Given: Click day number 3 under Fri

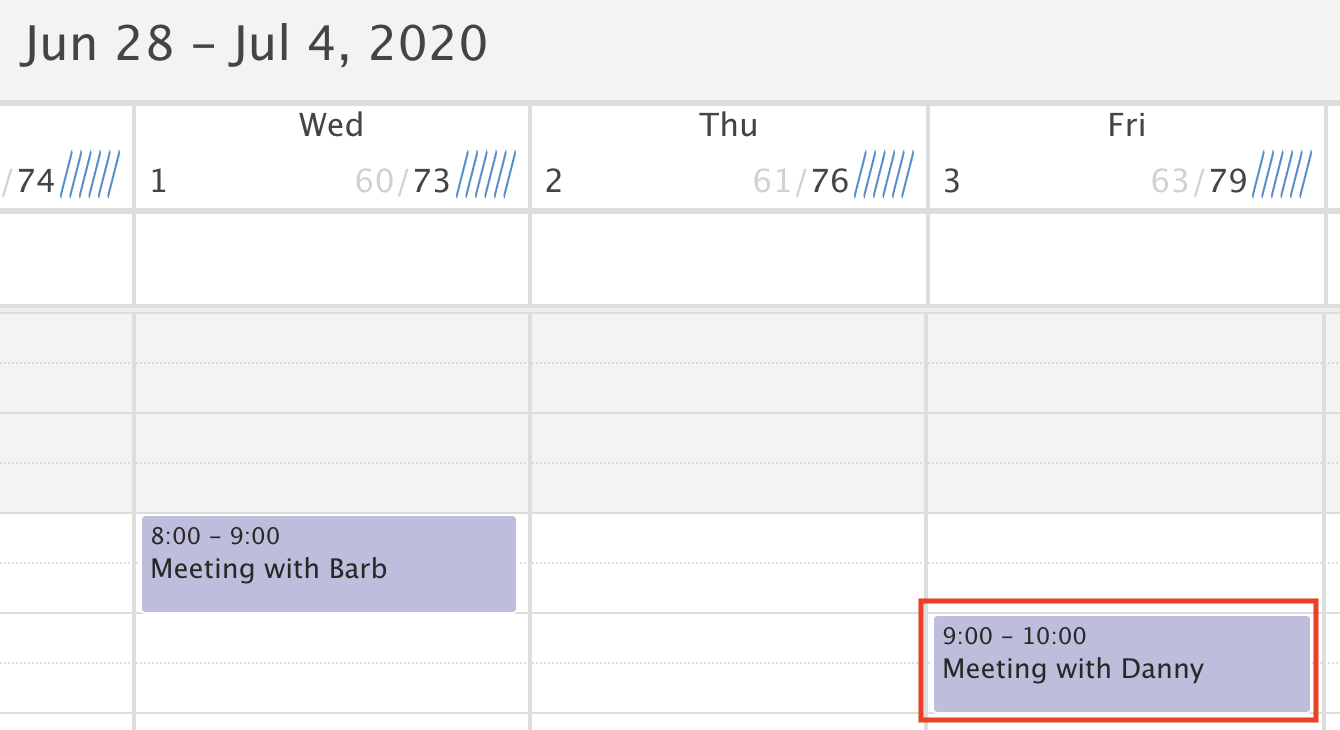Looking at the screenshot, I should [952, 182].
